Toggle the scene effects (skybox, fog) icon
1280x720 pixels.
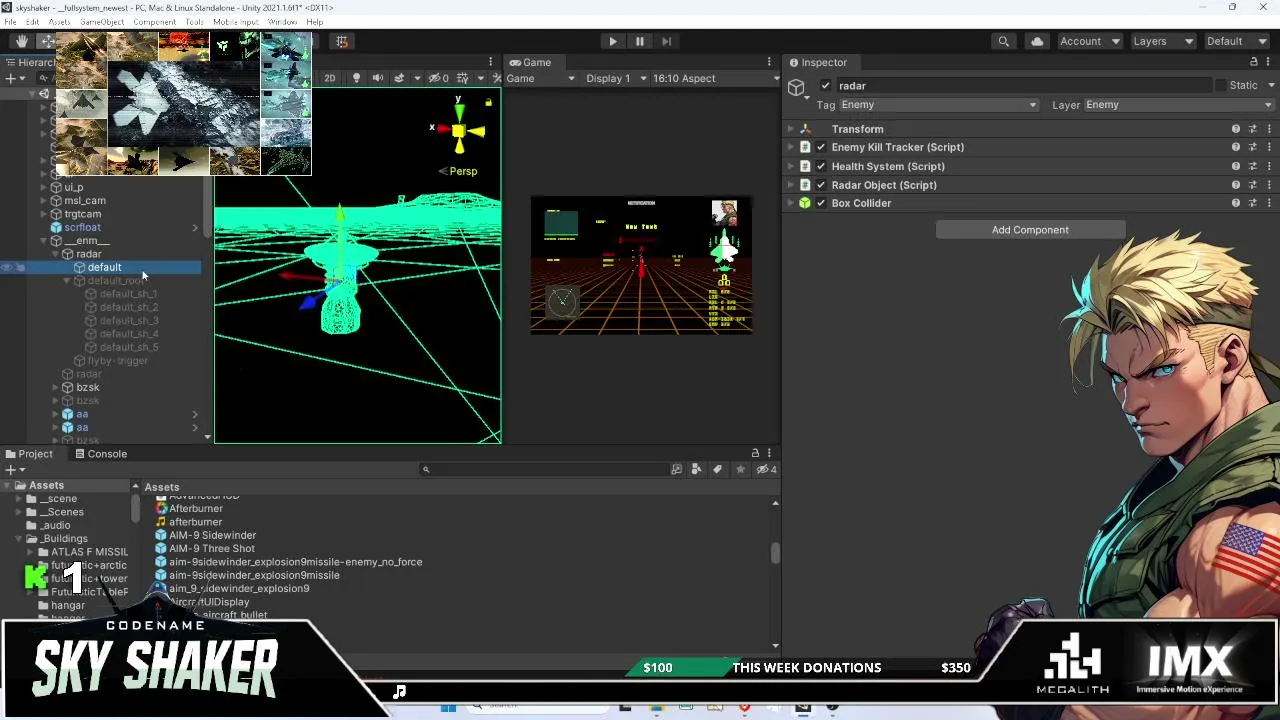[400, 78]
